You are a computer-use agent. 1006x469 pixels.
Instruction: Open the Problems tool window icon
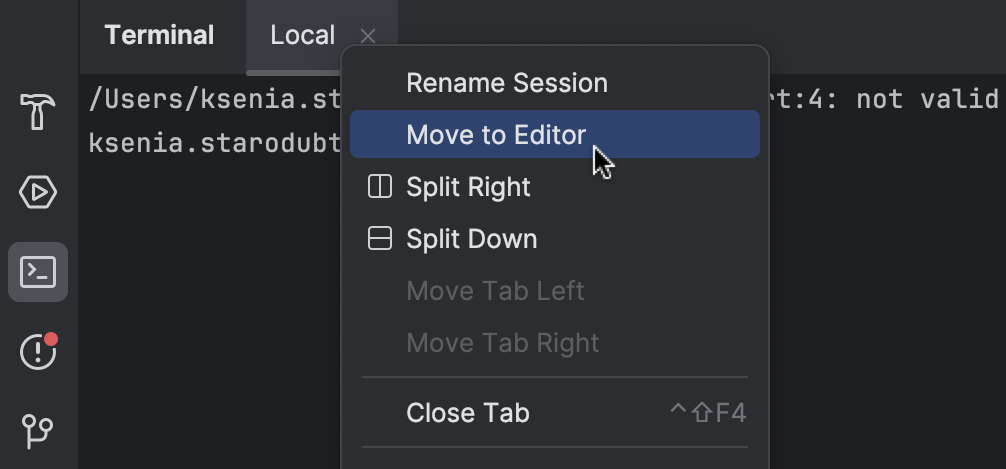(38, 351)
